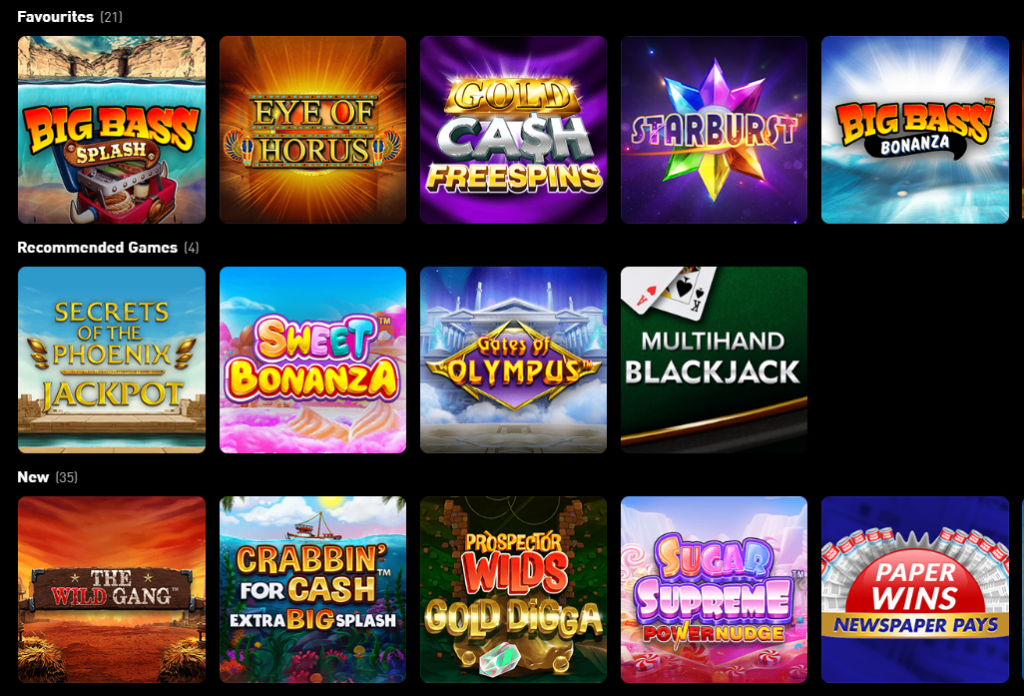Select Gold Cash Freespins game tile
The image size is (1024, 696).
pos(513,130)
